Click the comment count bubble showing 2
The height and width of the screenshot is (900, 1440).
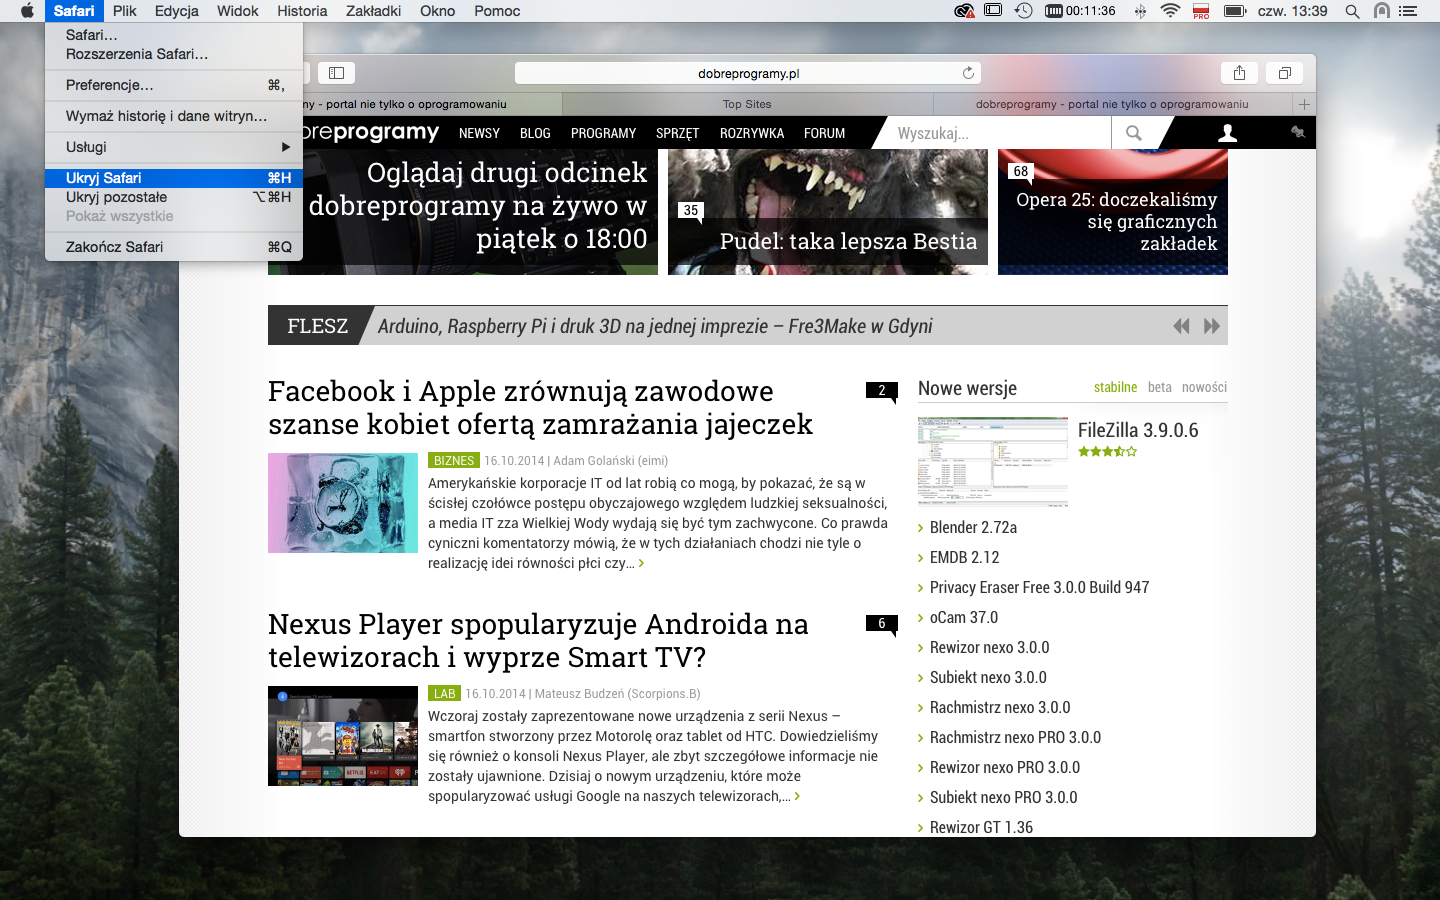882,391
